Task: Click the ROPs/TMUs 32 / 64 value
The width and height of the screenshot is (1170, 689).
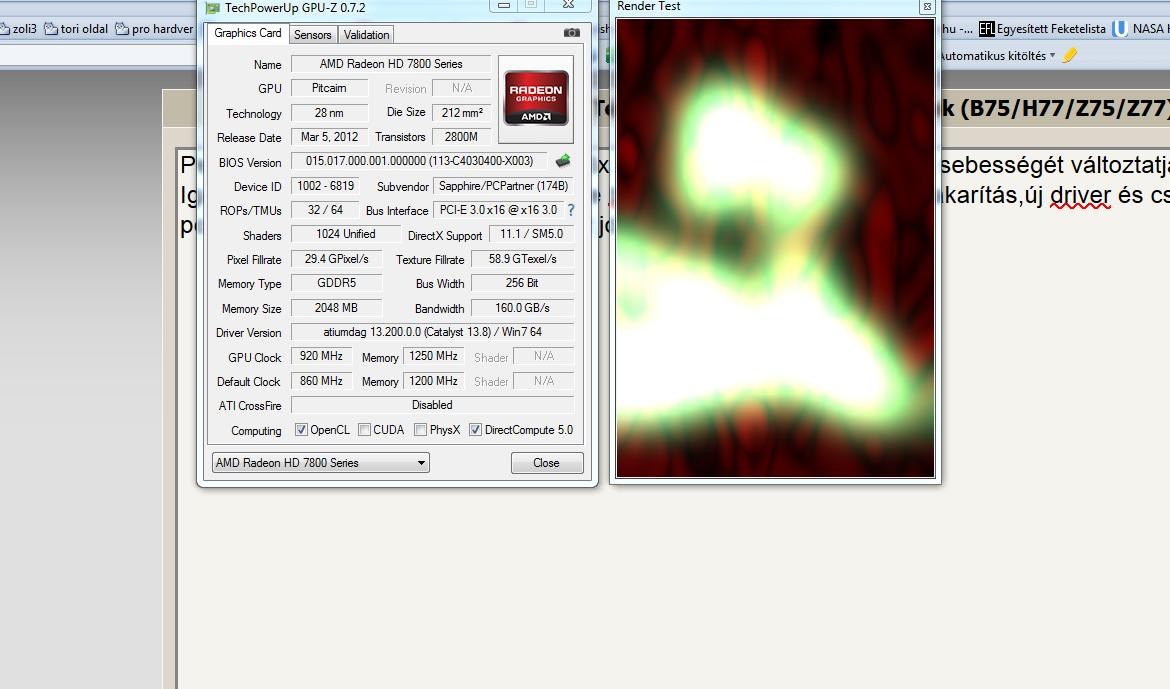Action: pyautogui.click(x=325, y=211)
